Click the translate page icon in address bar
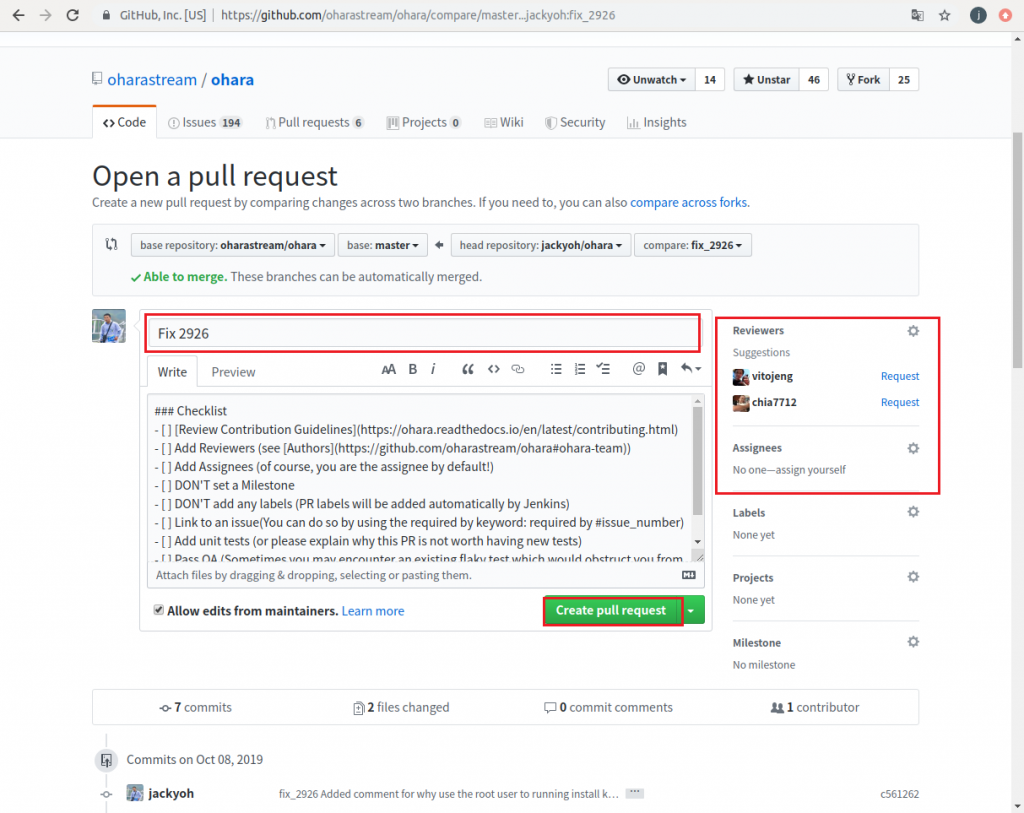This screenshot has width=1024, height=813. click(x=918, y=15)
